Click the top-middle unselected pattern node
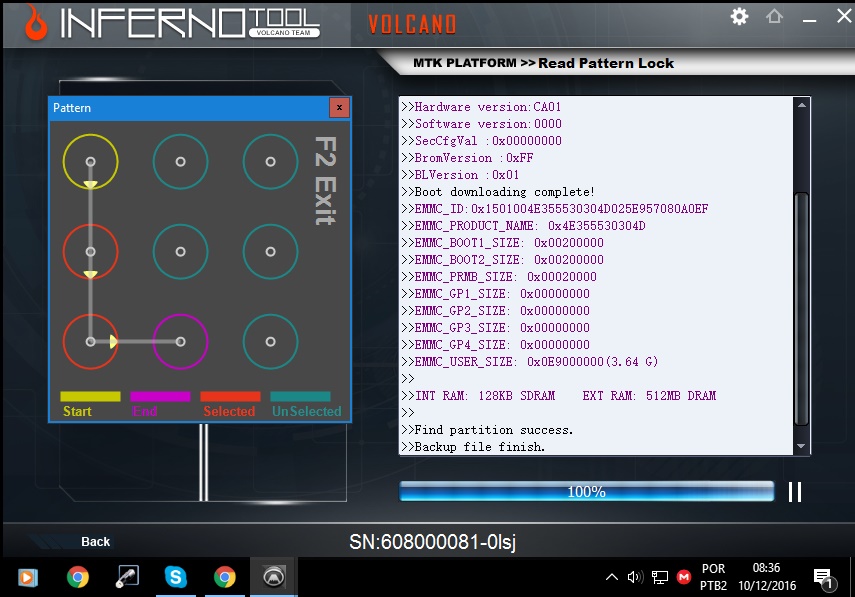The image size is (855, 597). 180,162
